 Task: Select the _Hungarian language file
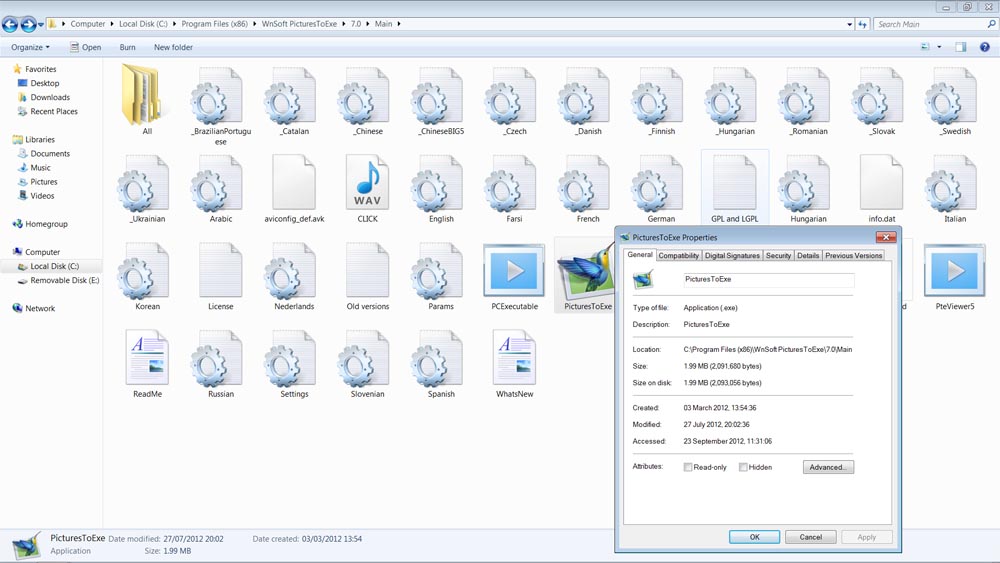[x=731, y=96]
